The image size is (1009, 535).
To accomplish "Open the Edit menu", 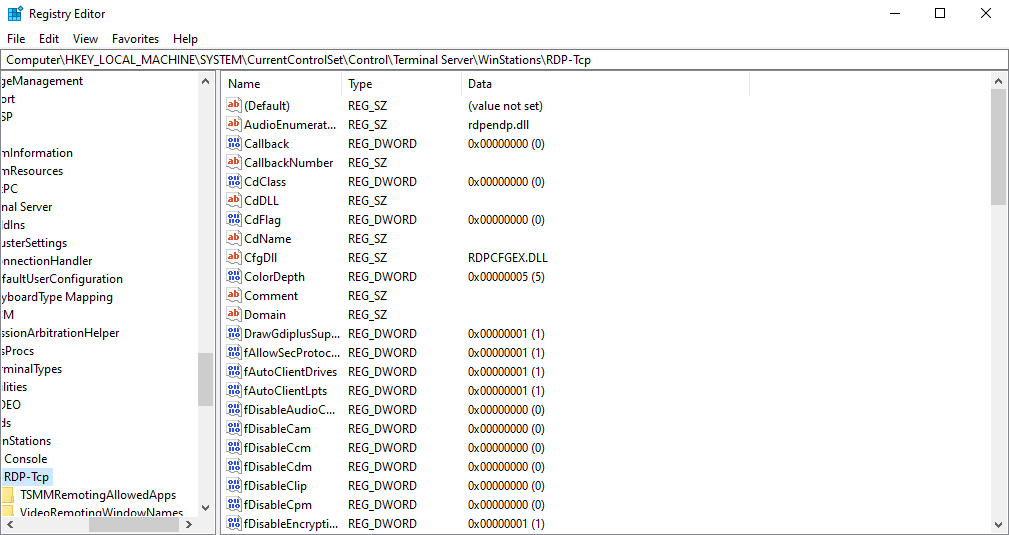I will point(49,39).
